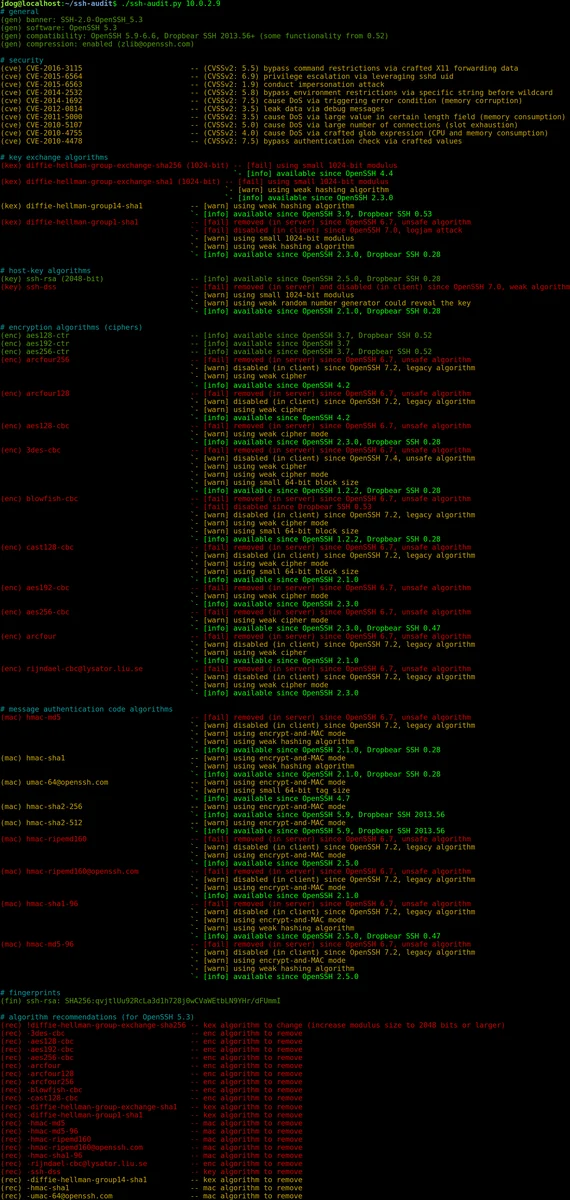
Task: Click the '(enc) cast128-cbc' entry
Action: click(37, 547)
